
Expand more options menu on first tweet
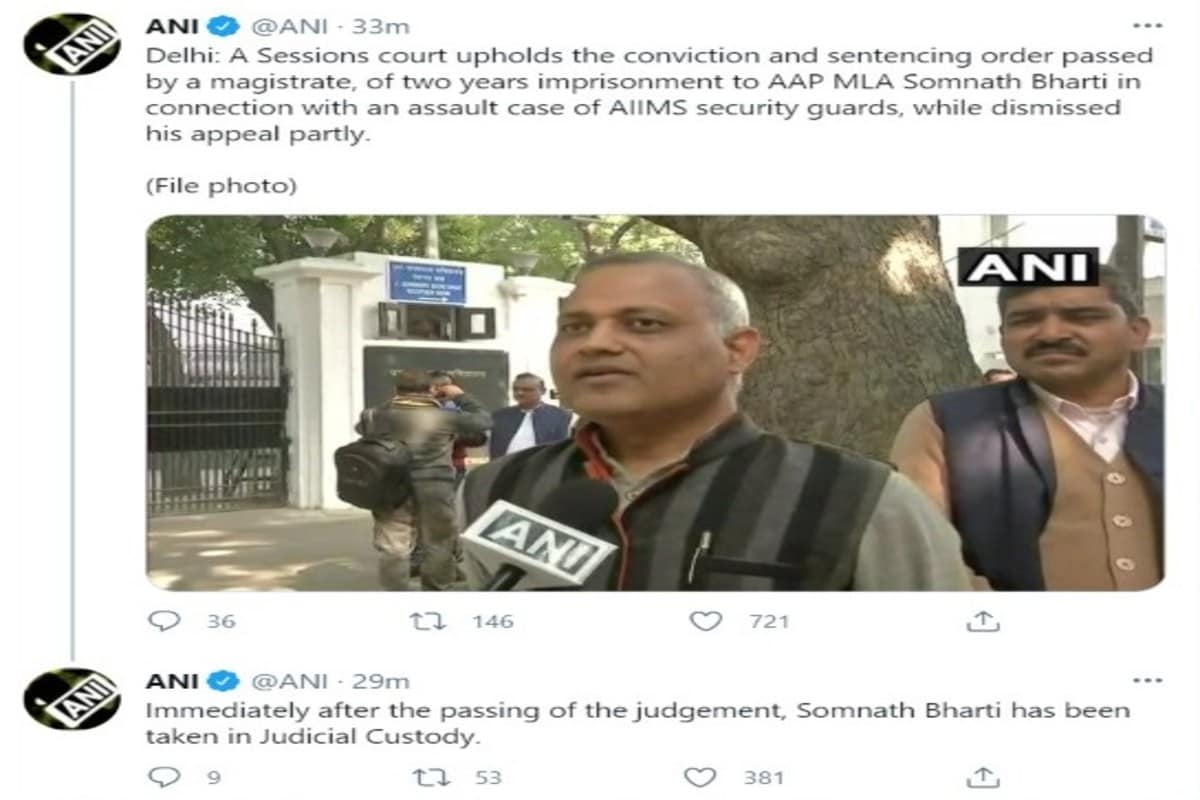(x=1146, y=25)
